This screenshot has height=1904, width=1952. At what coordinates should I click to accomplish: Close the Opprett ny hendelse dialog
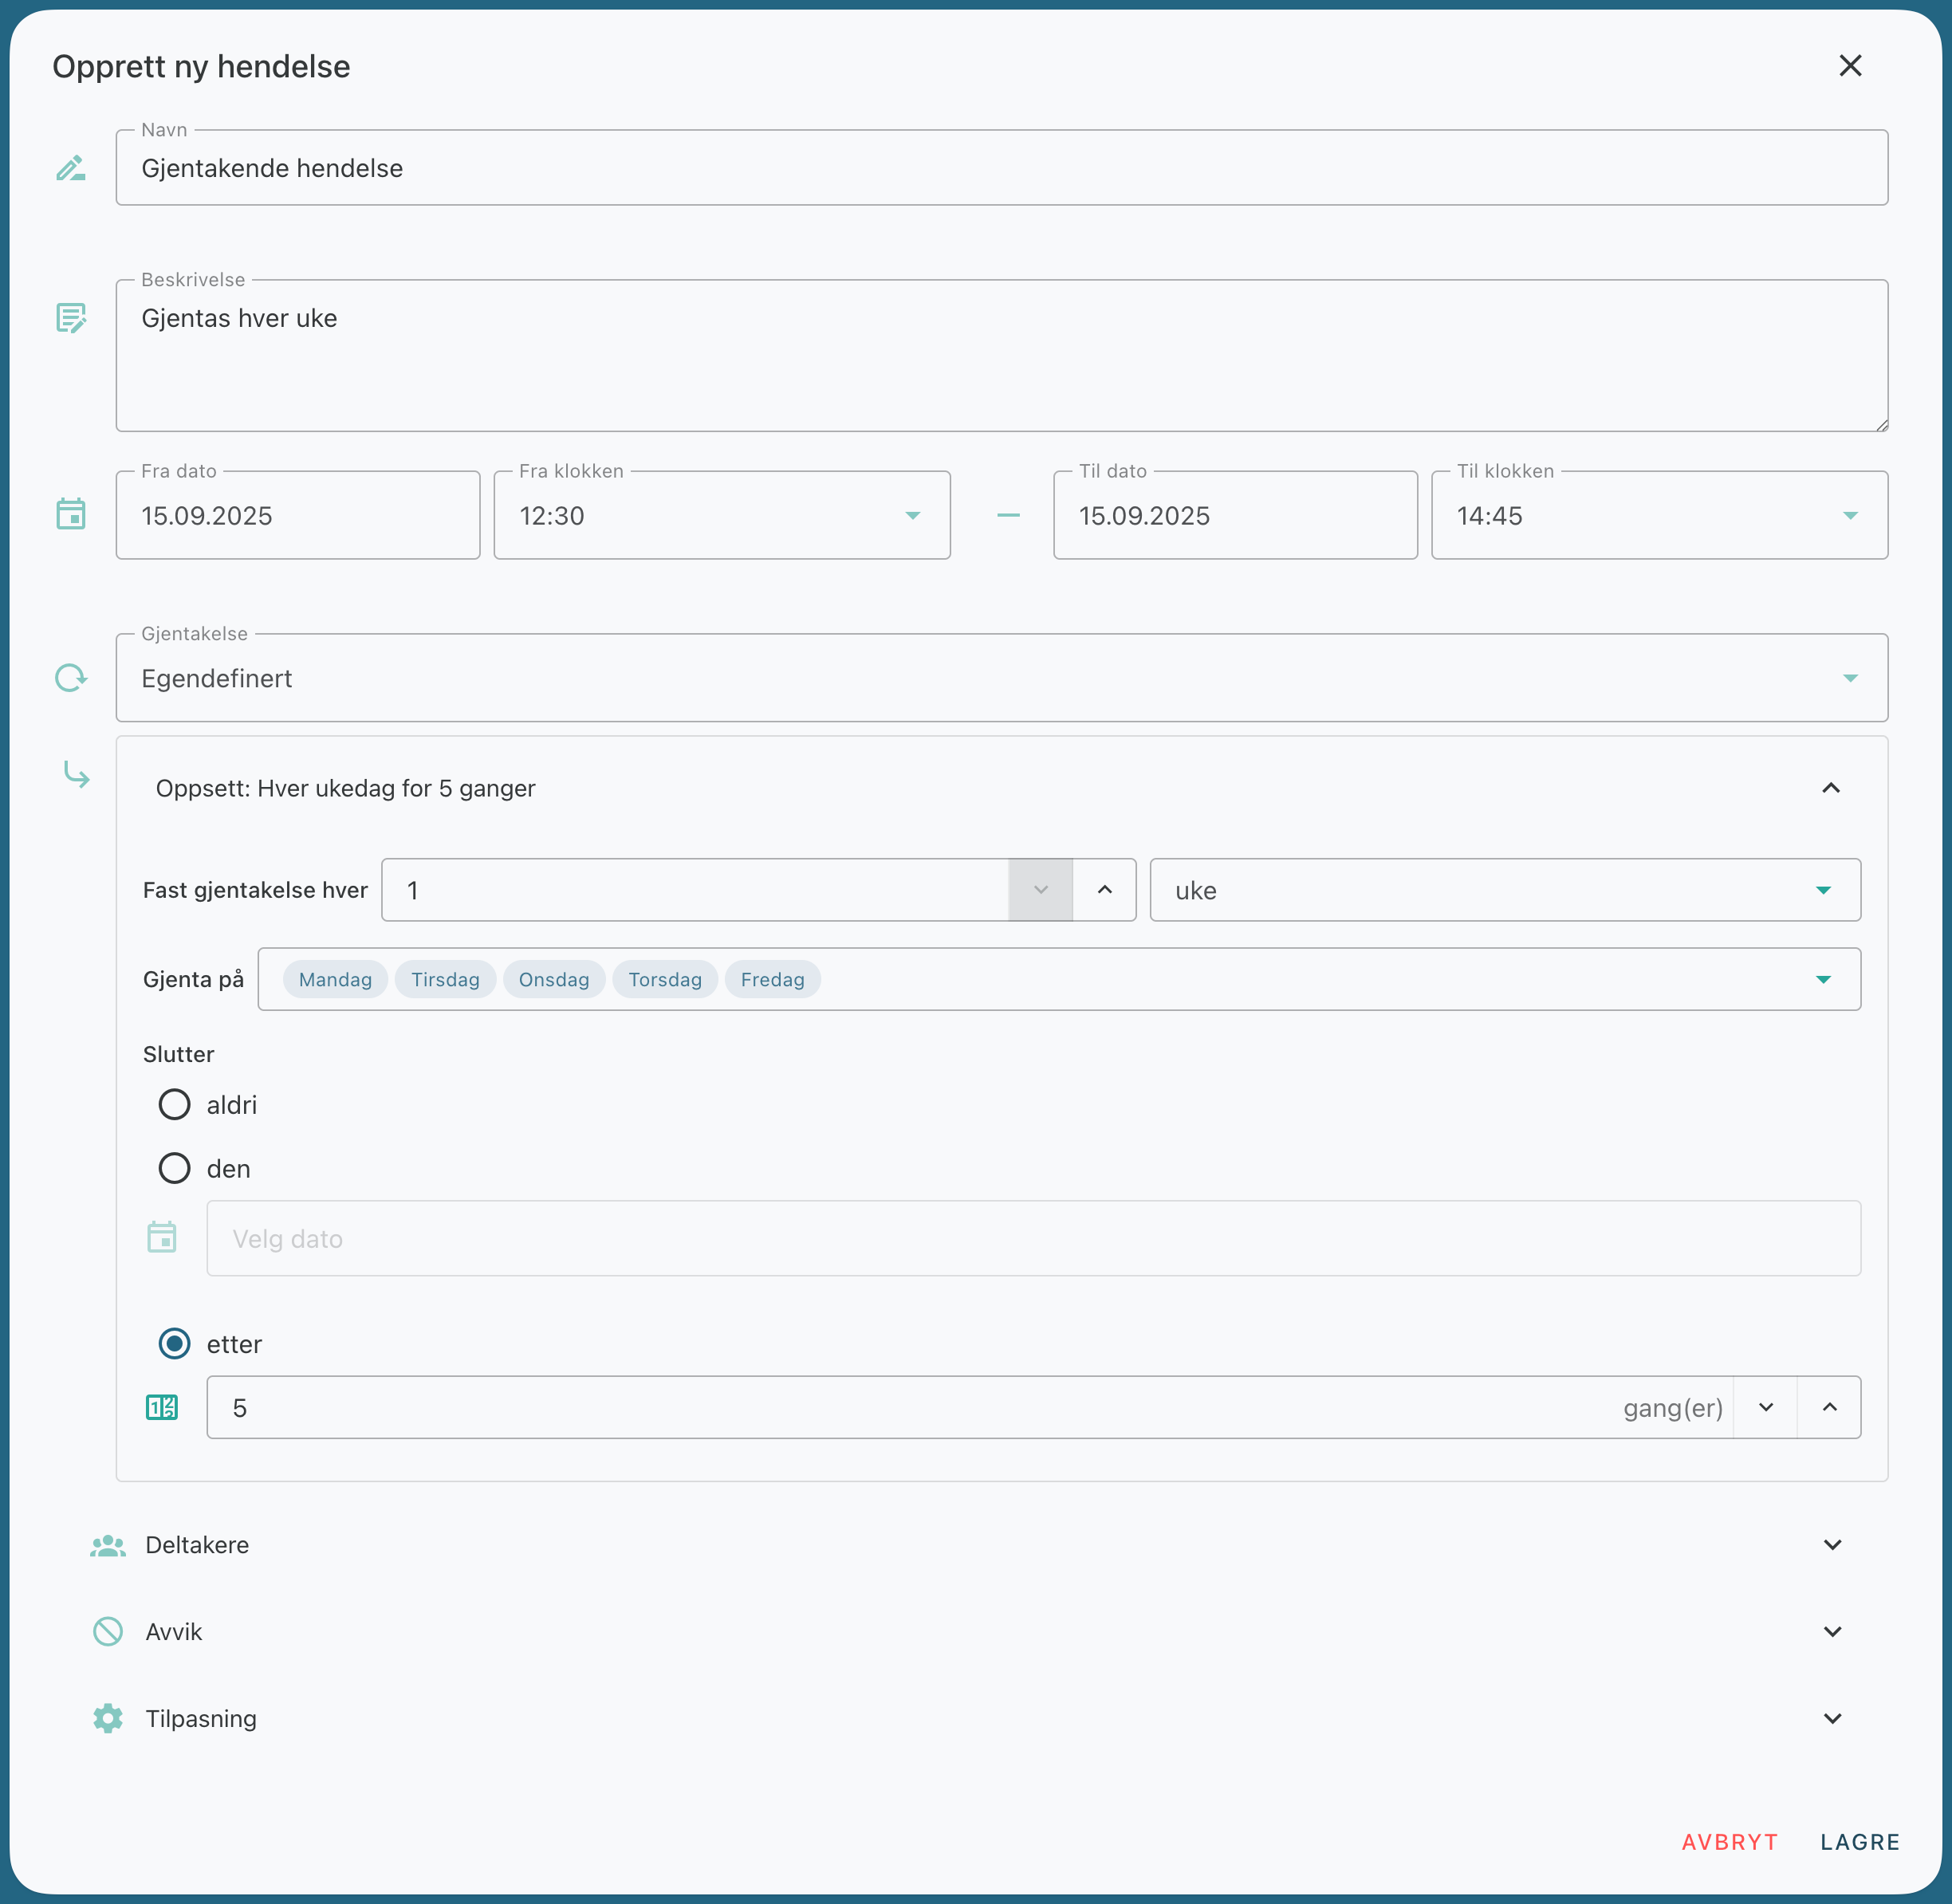point(1850,66)
